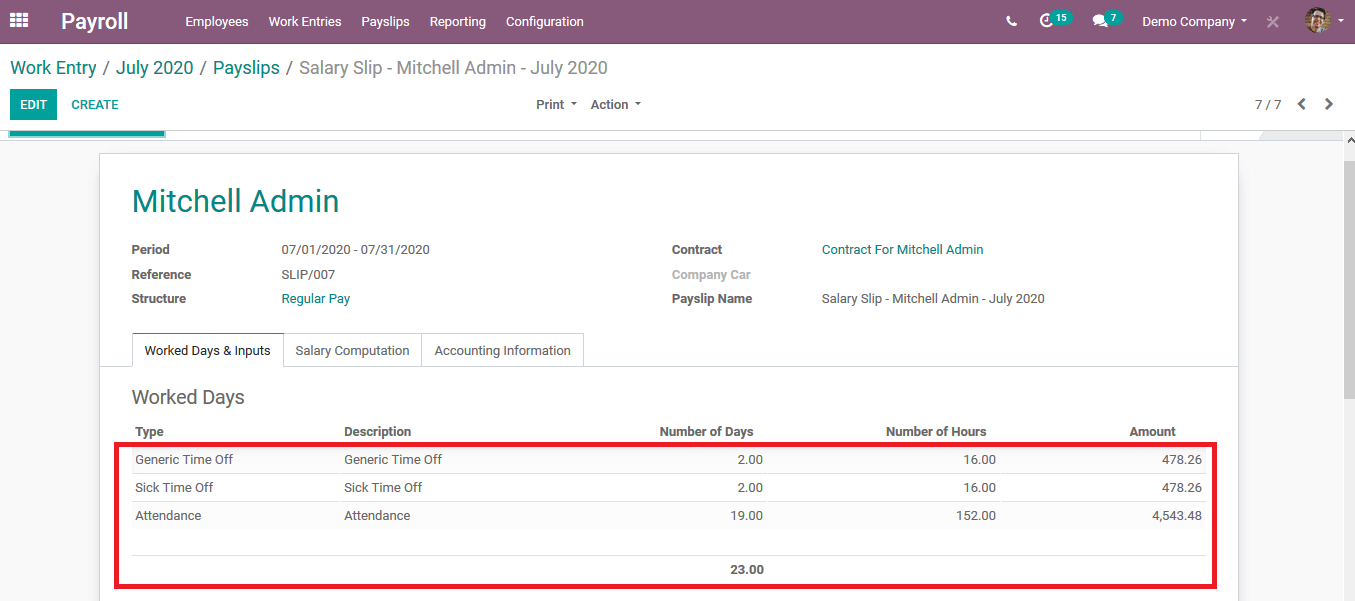Viewport: 1355px width, 601px height.
Task: Open the Employees menu
Action: 217,21
